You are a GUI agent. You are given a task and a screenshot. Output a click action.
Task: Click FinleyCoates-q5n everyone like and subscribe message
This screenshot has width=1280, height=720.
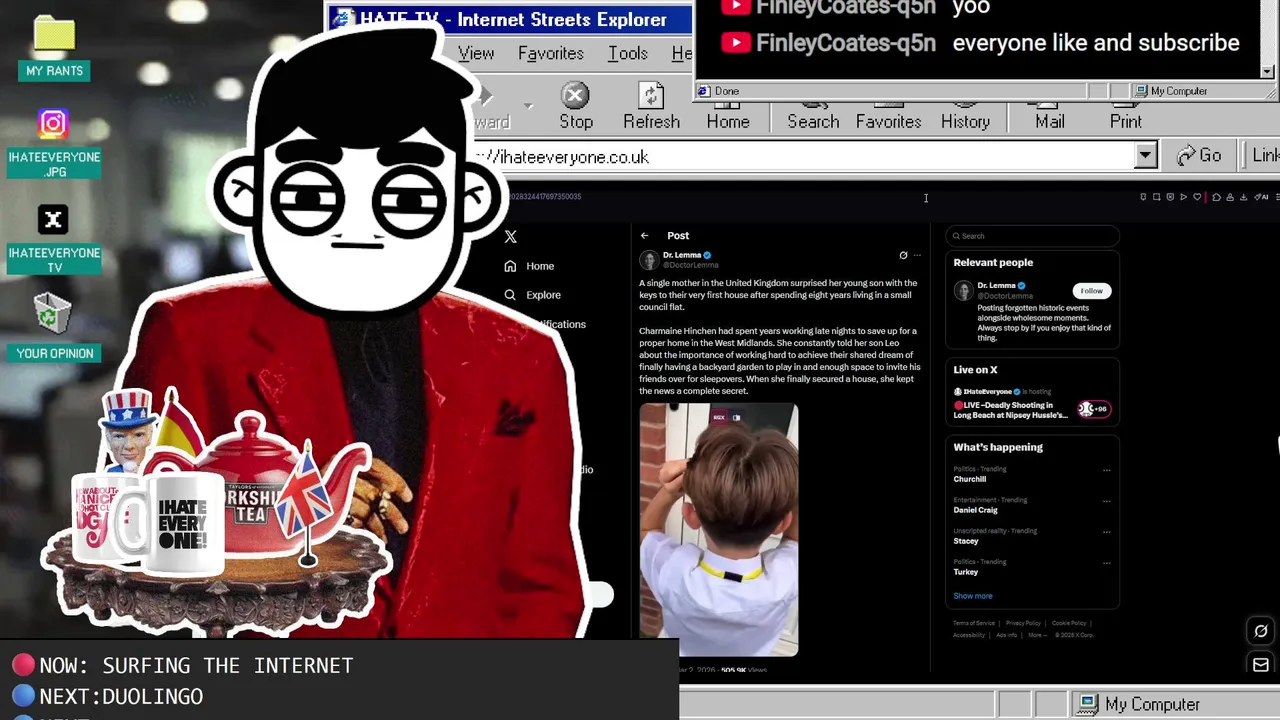pos(980,43)
